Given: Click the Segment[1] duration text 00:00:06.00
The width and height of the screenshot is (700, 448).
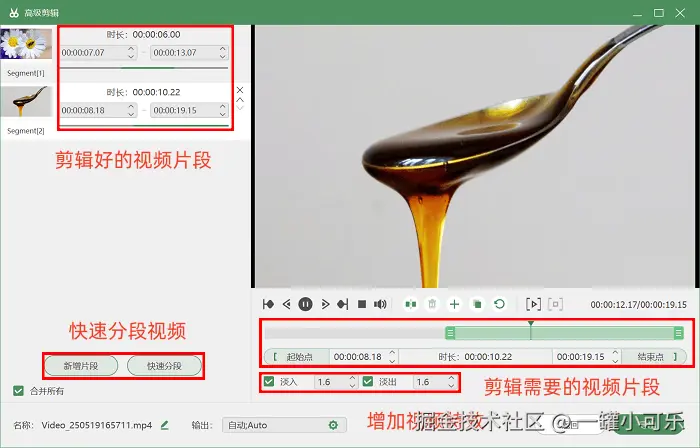Looking at the screenshot, I should tap(156, 34).
